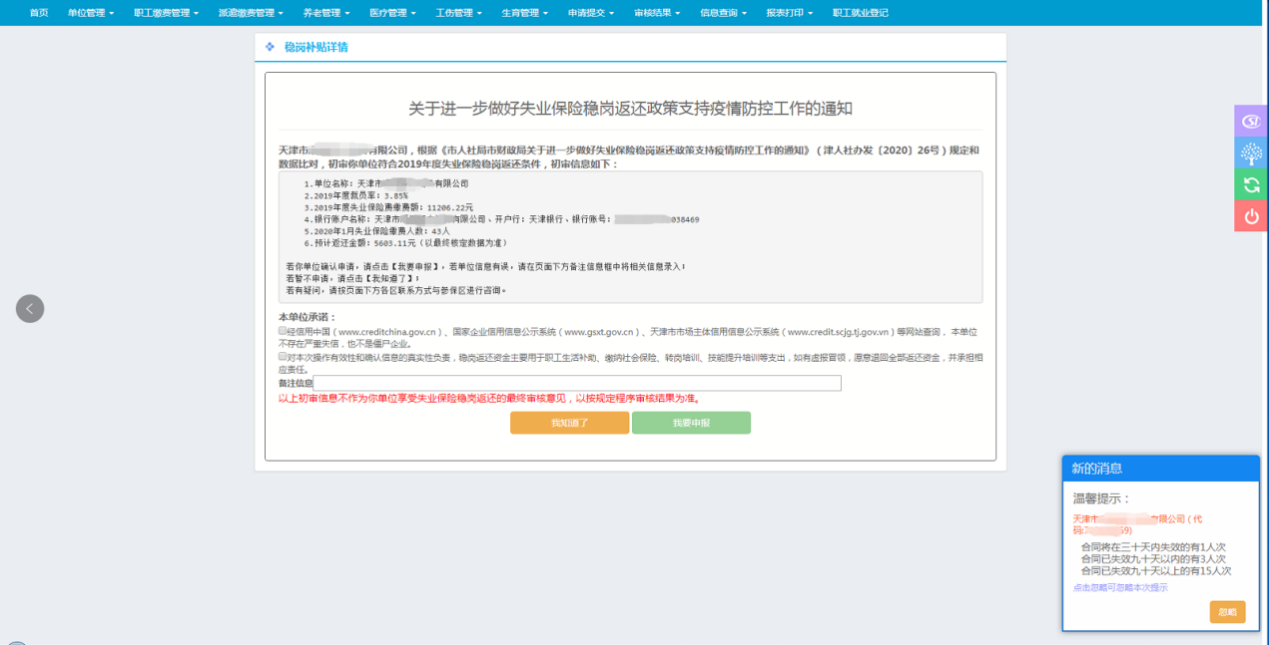
Task: Go to 首页 in the navigation bar
Action: 39,13
